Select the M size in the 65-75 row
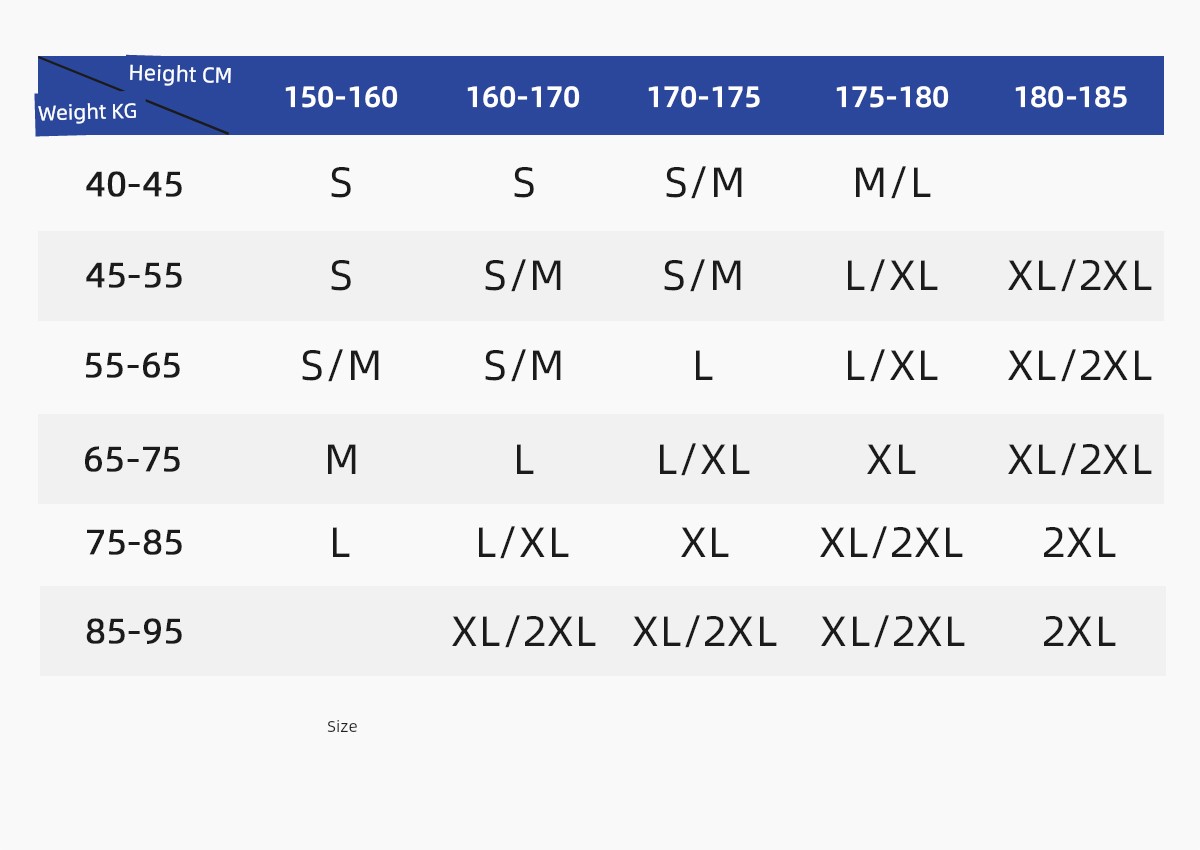Image resolution: width=1200 pixels, height=850 pixels. 341,460
